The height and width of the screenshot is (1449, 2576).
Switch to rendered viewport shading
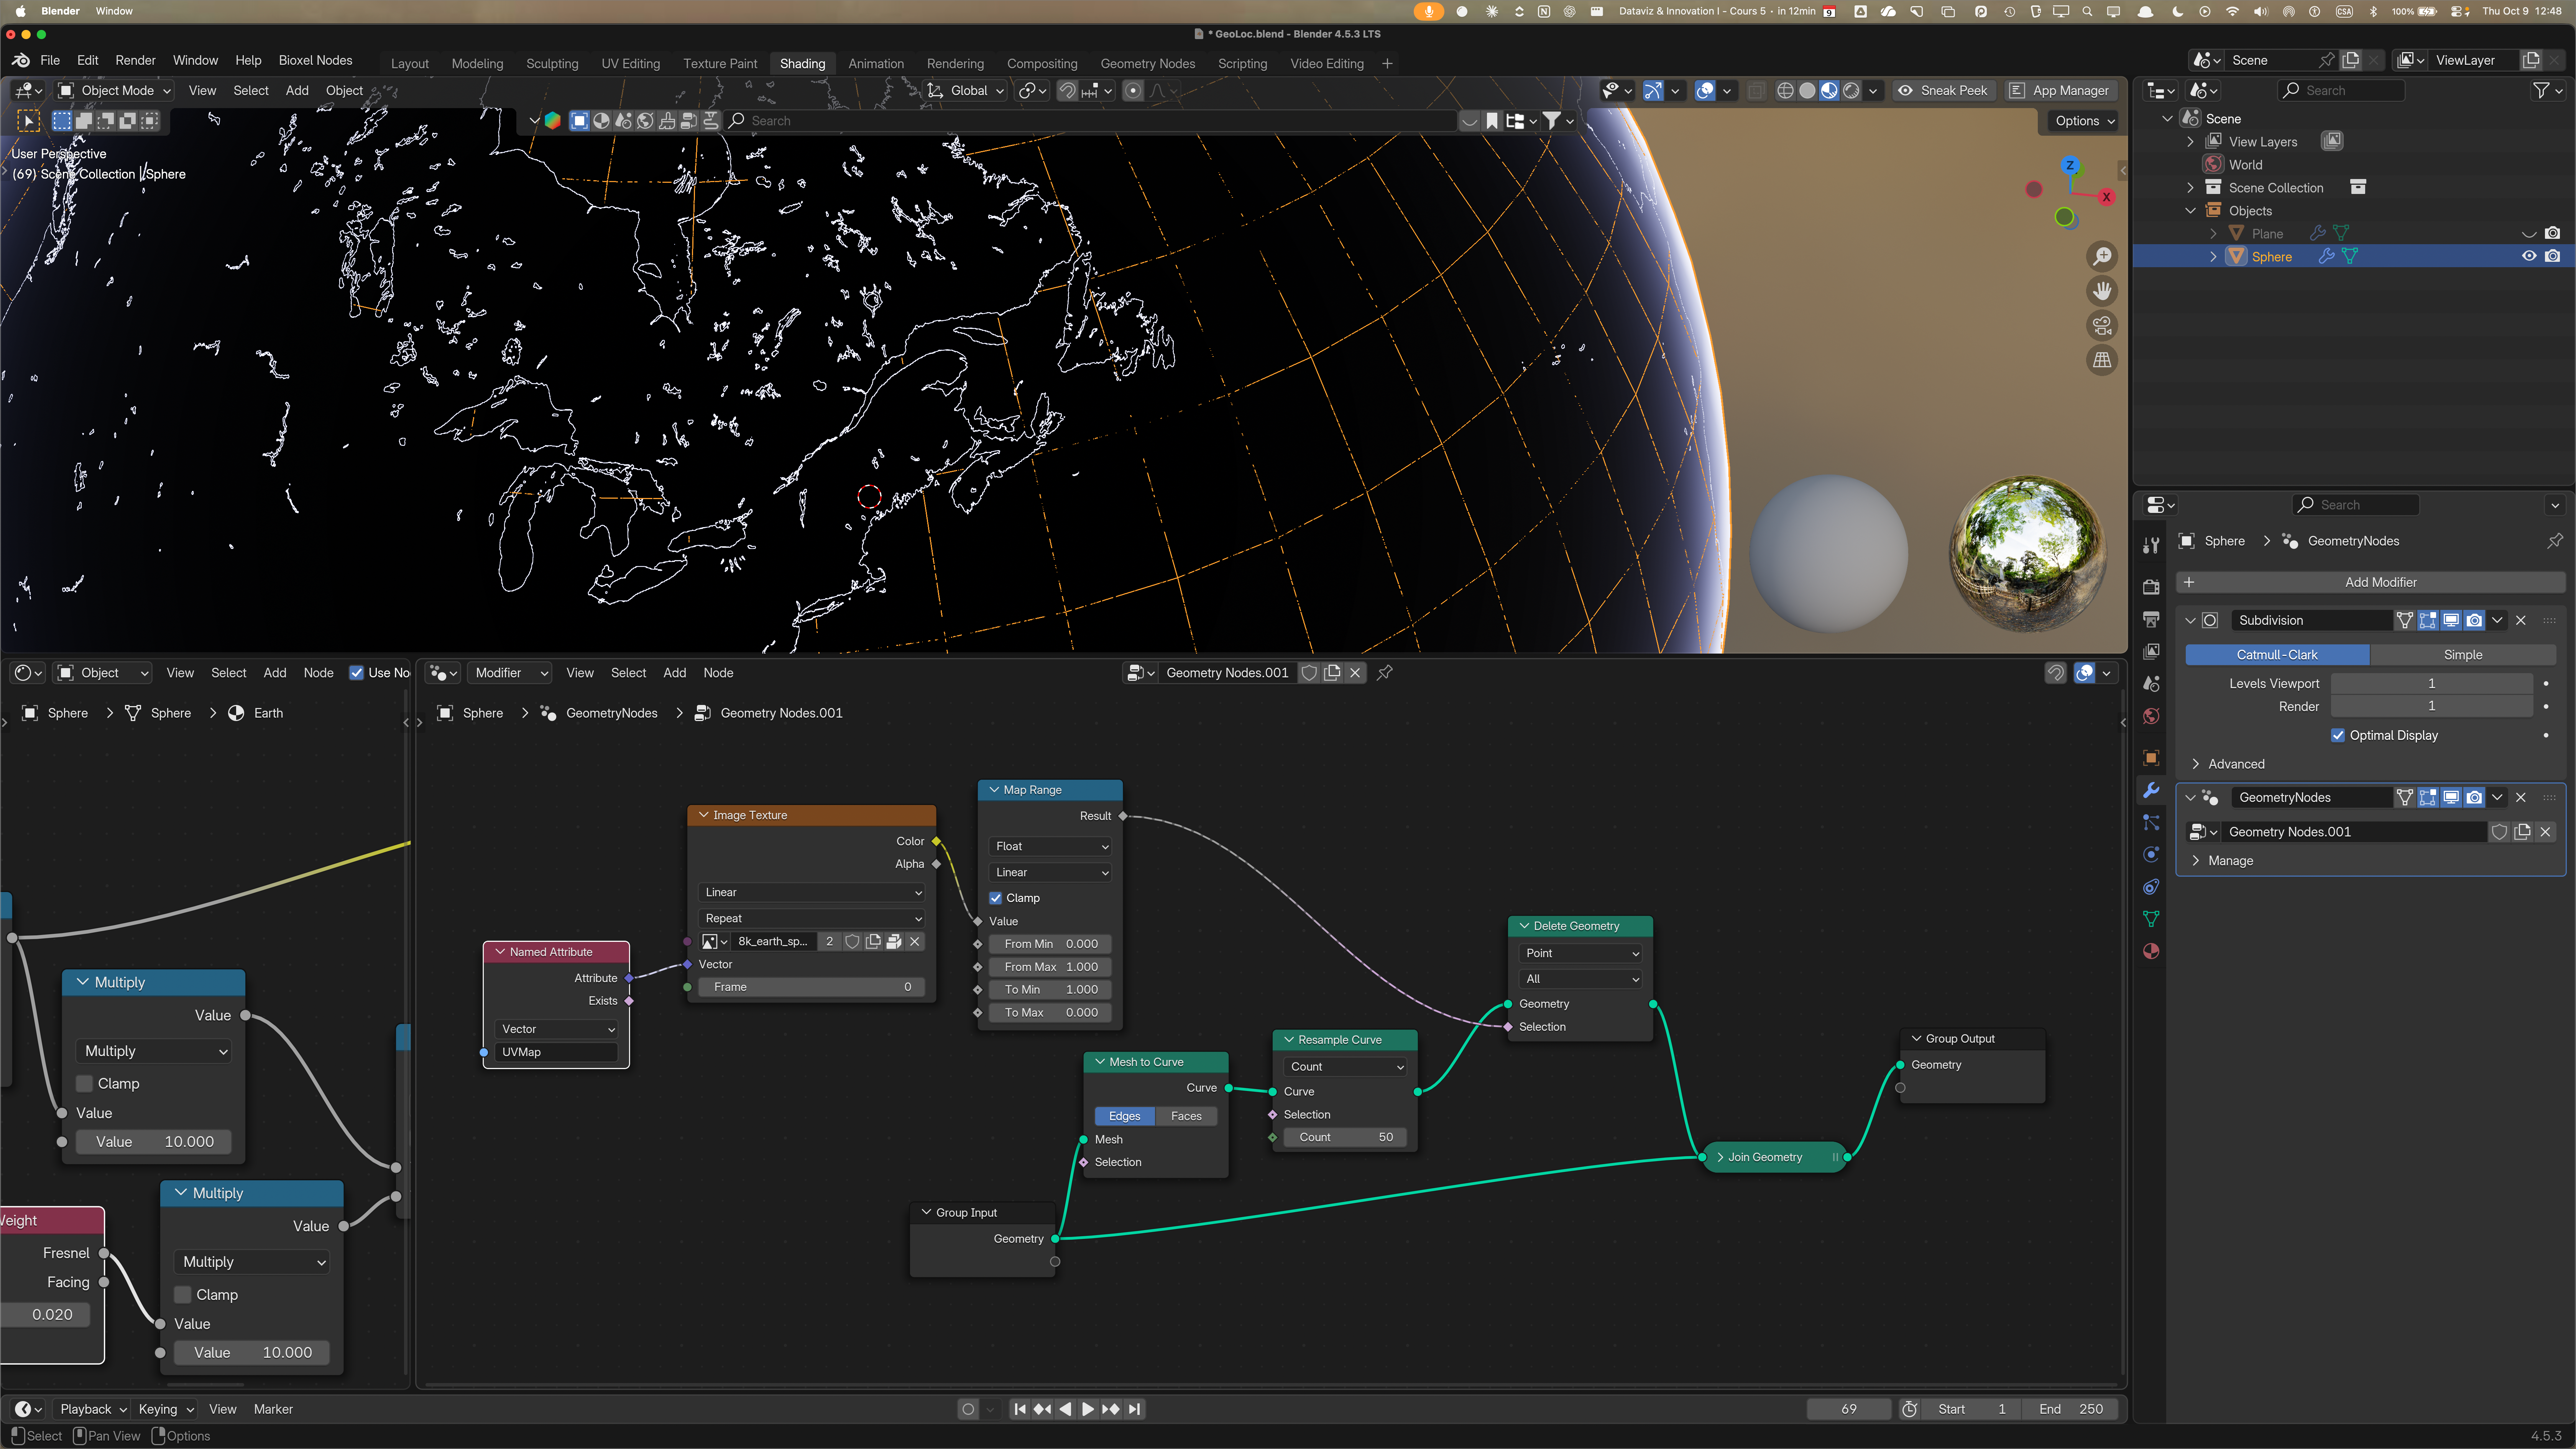[x=1851, y=91]
